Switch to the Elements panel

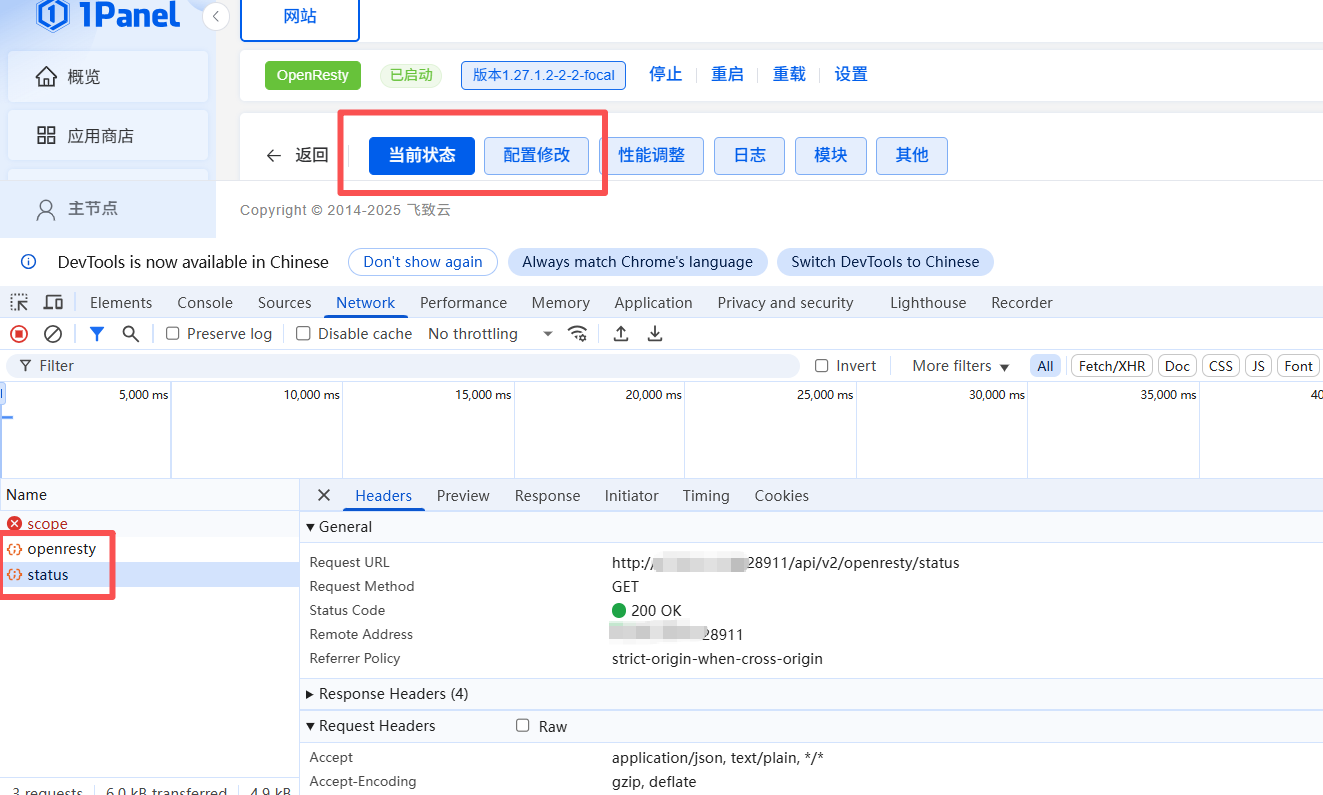point(121,302)
